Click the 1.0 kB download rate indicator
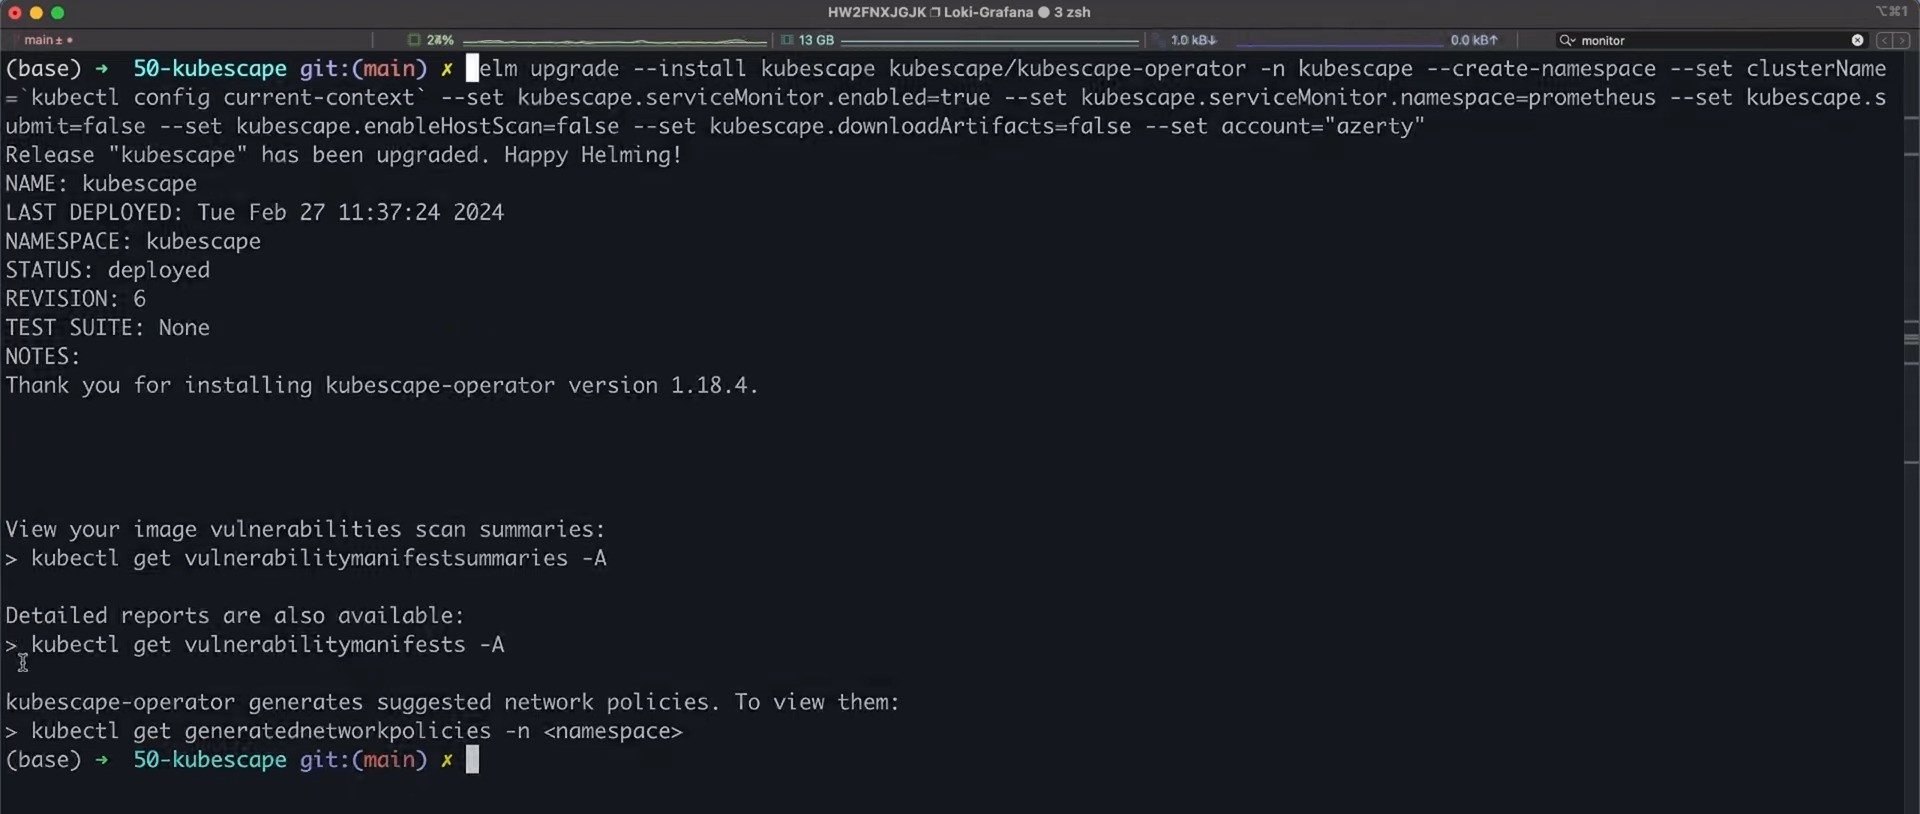 point(1193,40)
